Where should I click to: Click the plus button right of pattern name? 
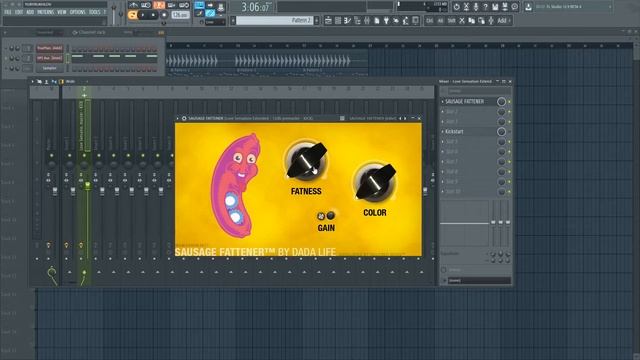point(316,20)
